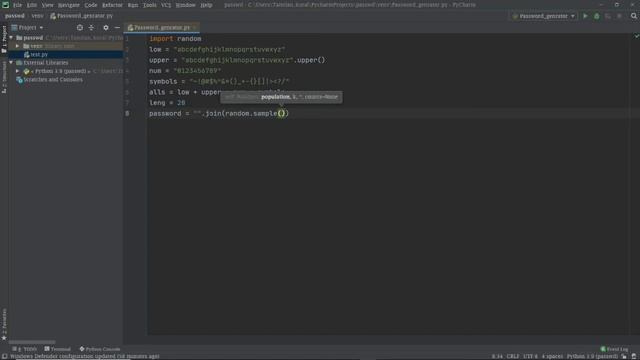Open the Code menu
The width and height of the screenshot is (640, 360).
point(91,5)
